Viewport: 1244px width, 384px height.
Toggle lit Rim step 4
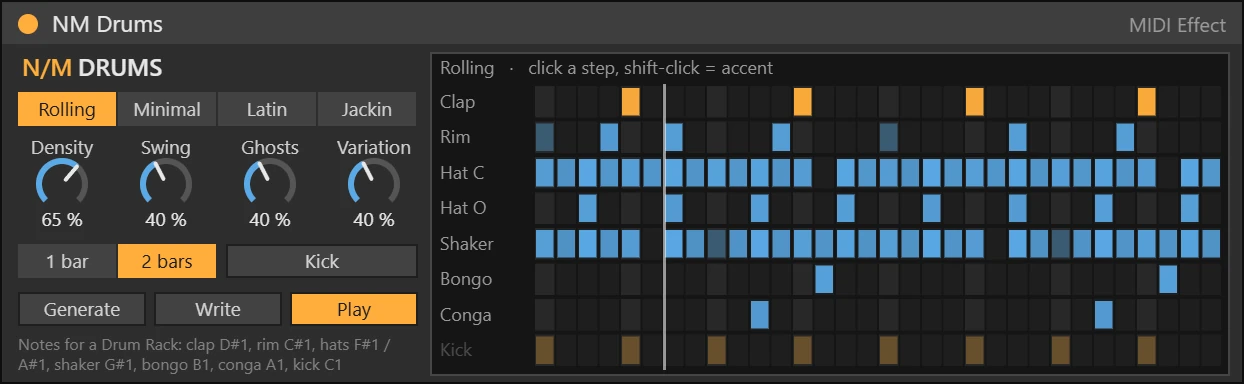609,137
